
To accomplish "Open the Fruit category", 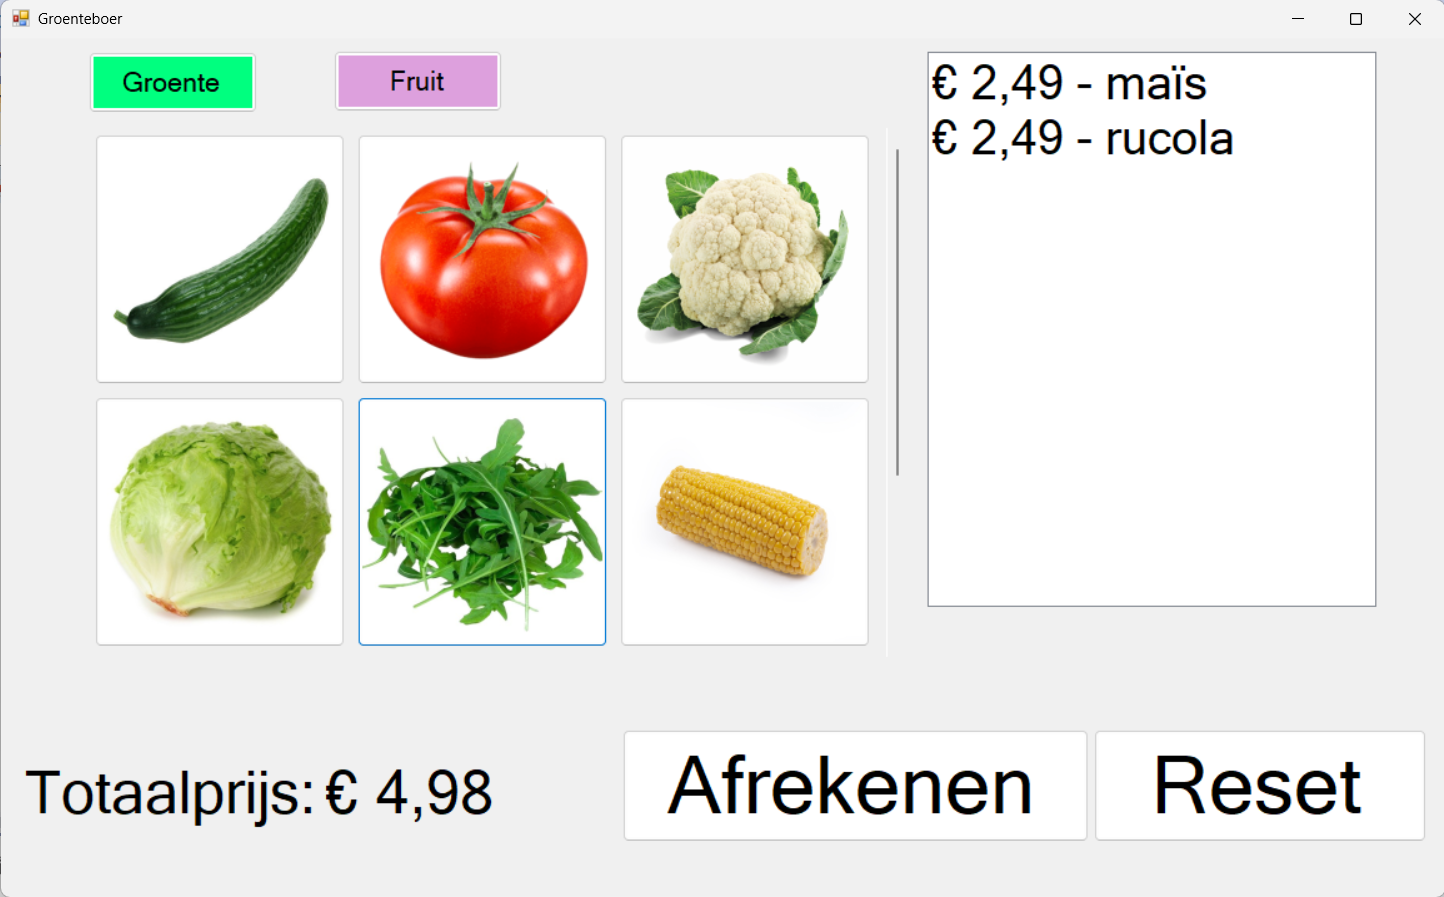I will pos(417,81).
